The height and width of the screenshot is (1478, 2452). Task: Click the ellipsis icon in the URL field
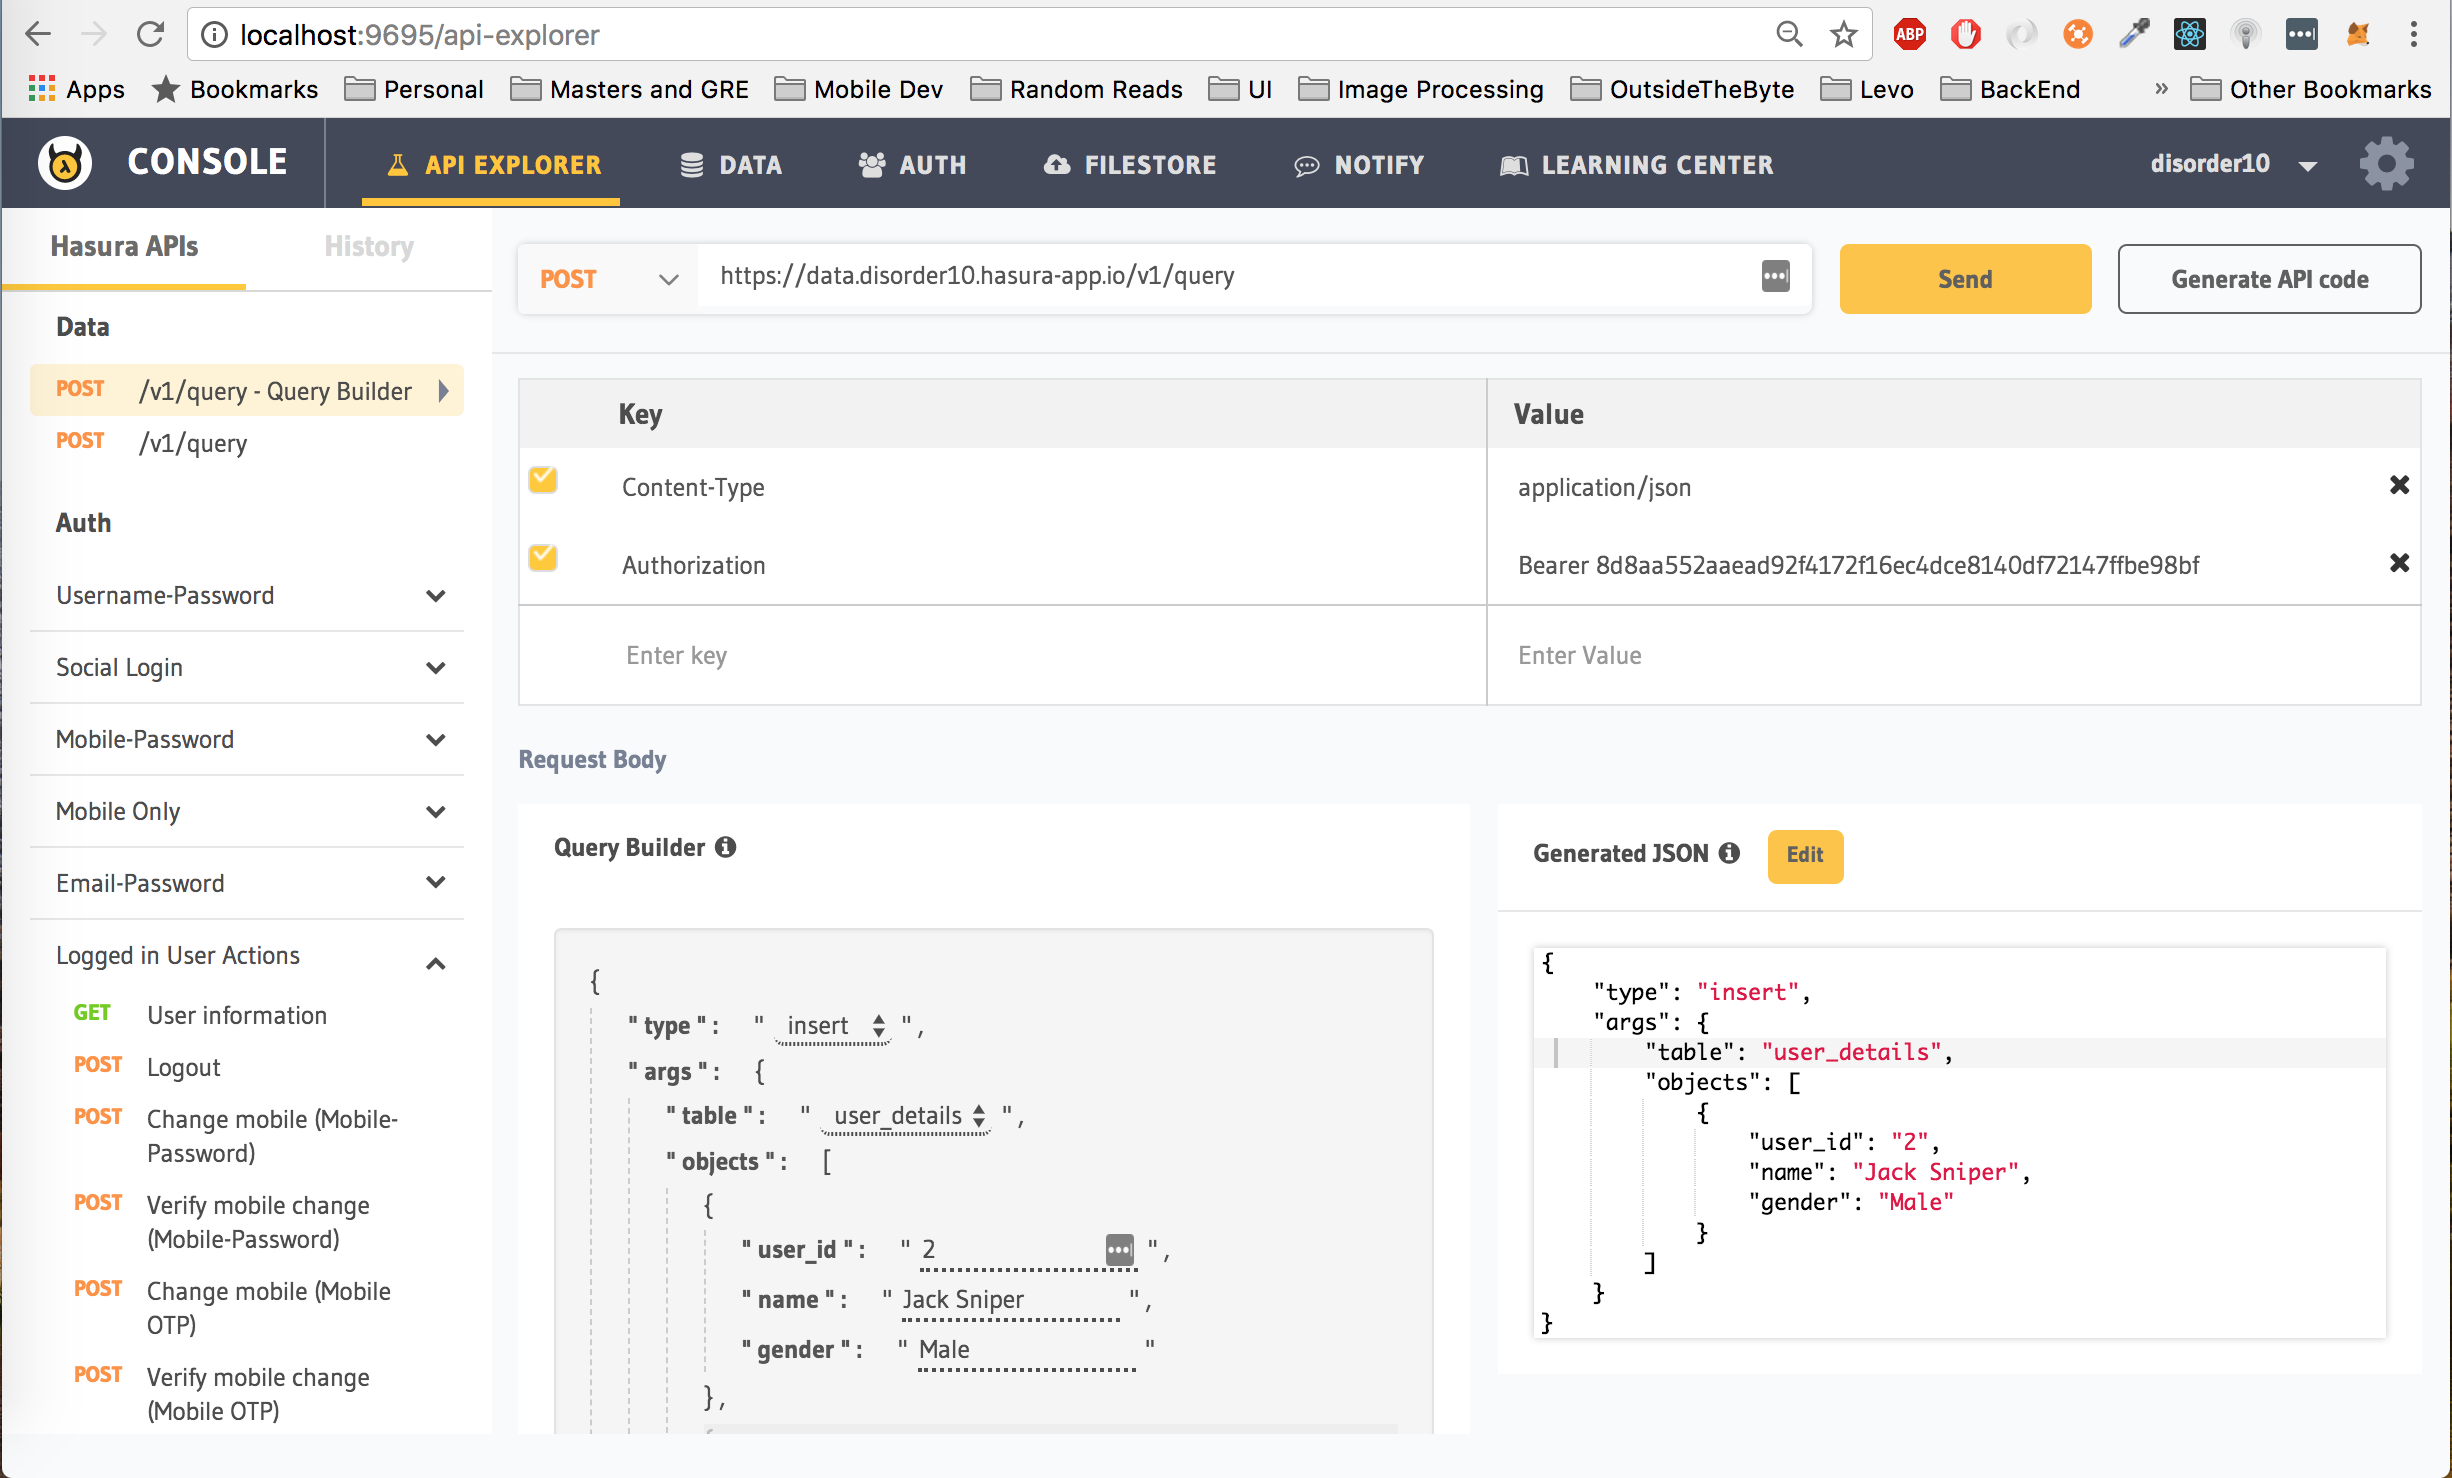pos(1775,276)
